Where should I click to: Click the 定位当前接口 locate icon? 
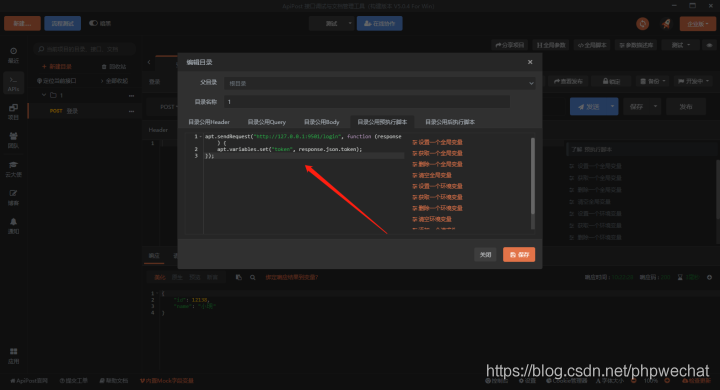coord(39,81)
